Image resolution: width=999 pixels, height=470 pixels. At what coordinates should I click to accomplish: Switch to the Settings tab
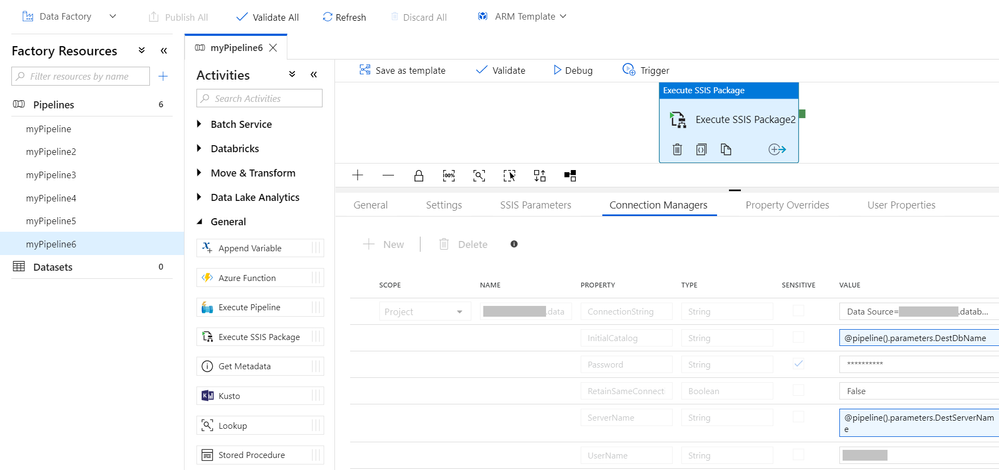pos(444,205)
